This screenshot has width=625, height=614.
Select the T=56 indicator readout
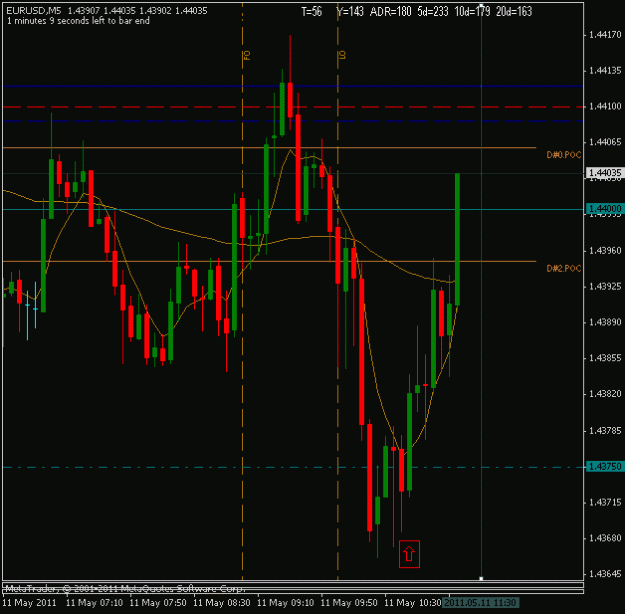(311, 12)
